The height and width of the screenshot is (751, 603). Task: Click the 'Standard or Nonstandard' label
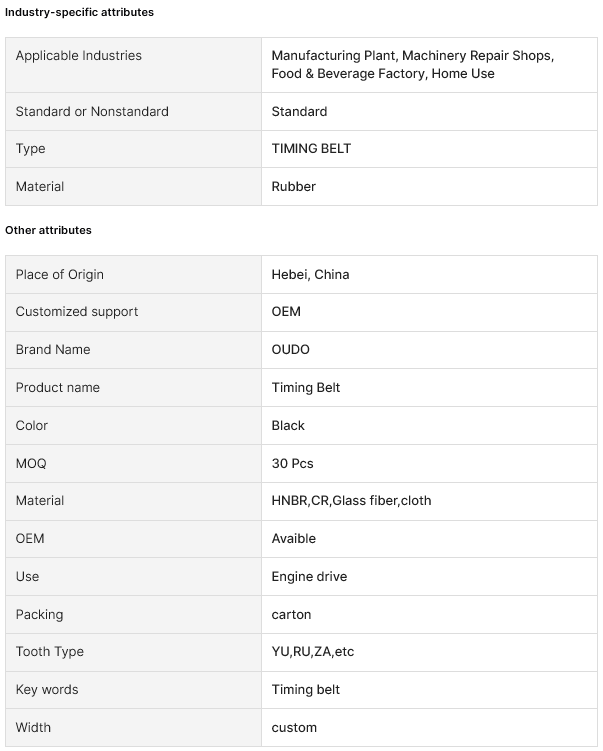[x=92, y=111]
